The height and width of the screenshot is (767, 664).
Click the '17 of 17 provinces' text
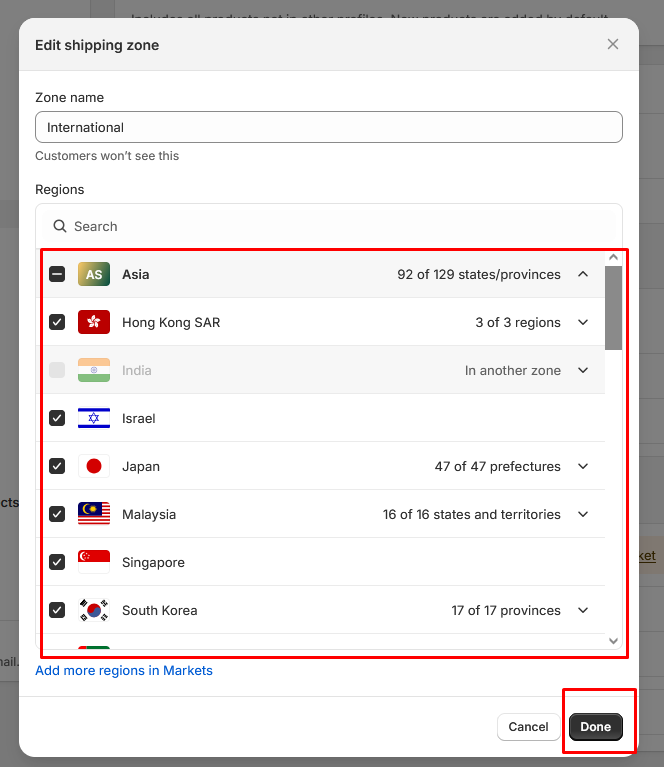pyautogui.click(x=505, y=610)
